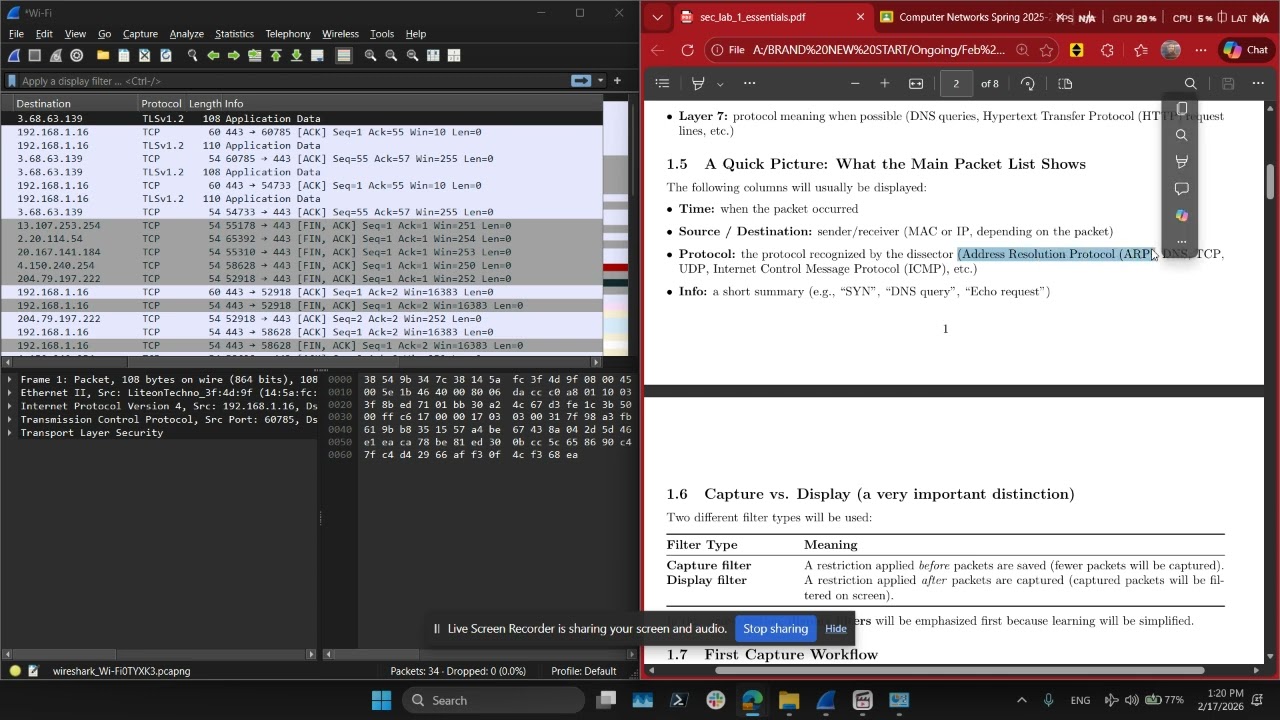Zoom out on Wireshark packet text

[x=391, y=56]
